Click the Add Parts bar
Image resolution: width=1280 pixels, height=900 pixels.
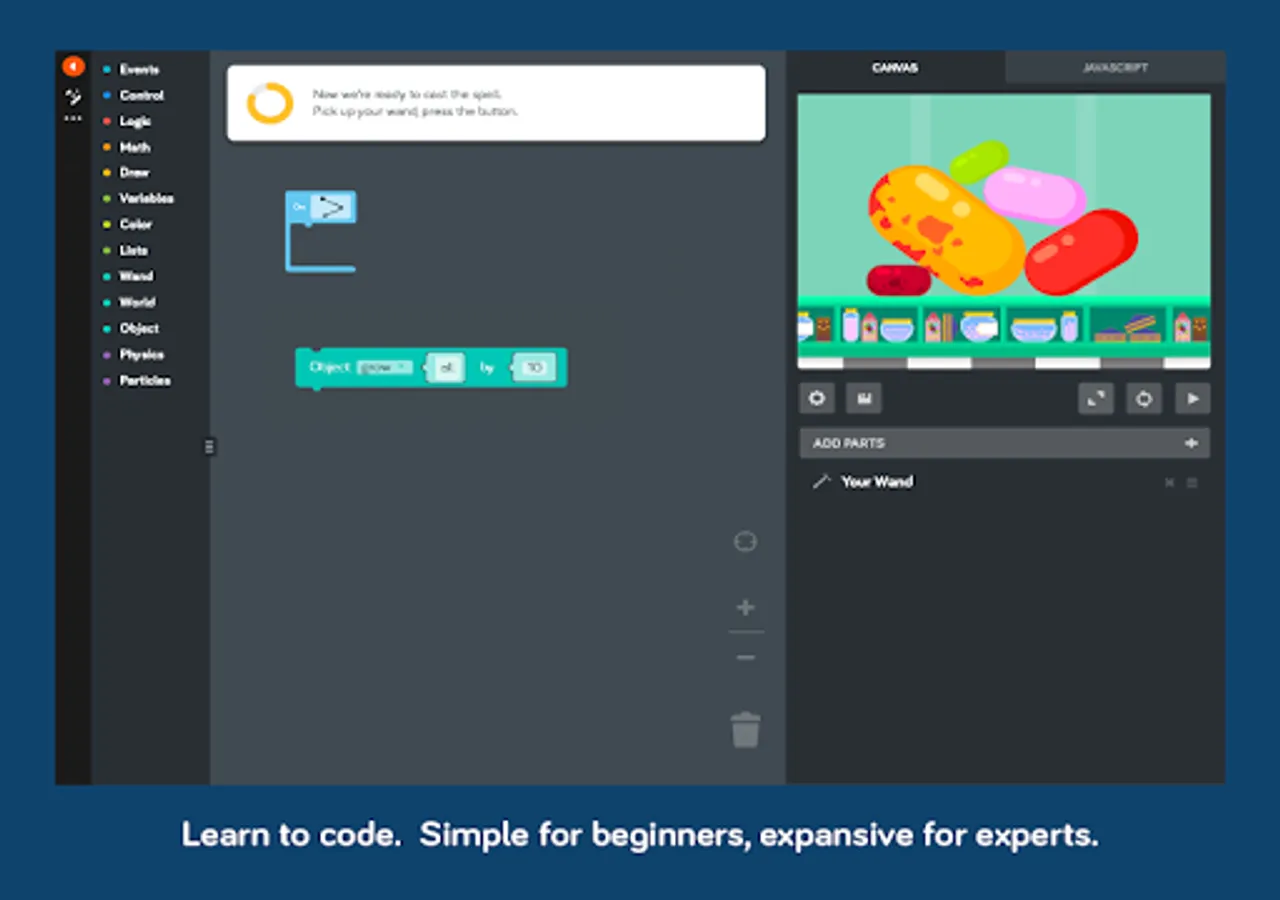pos(1004,443)
